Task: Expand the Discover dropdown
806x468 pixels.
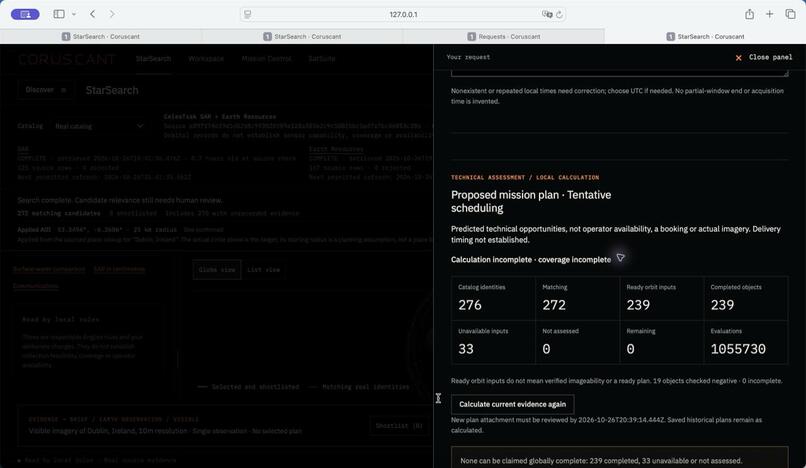Action: (46, 90)
